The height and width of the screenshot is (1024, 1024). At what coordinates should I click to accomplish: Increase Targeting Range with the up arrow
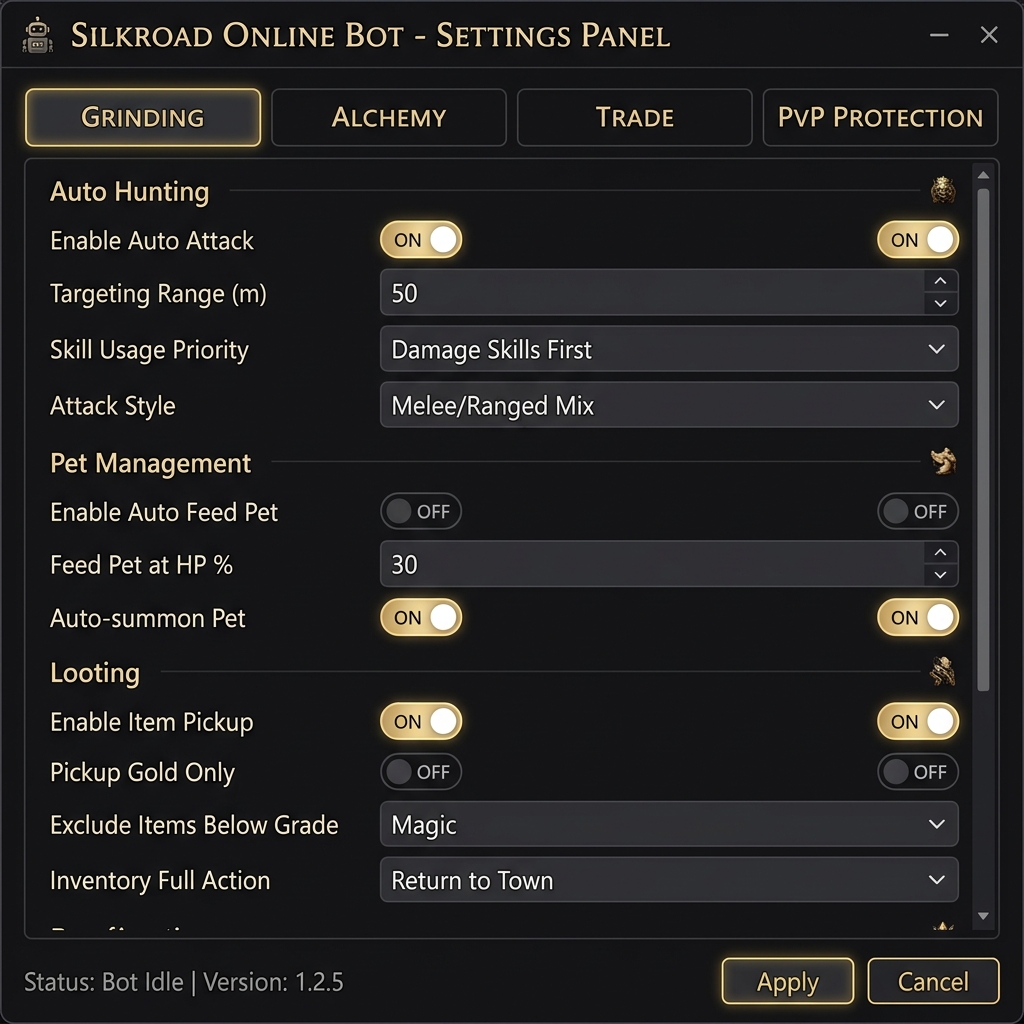(x=940, y=281)
